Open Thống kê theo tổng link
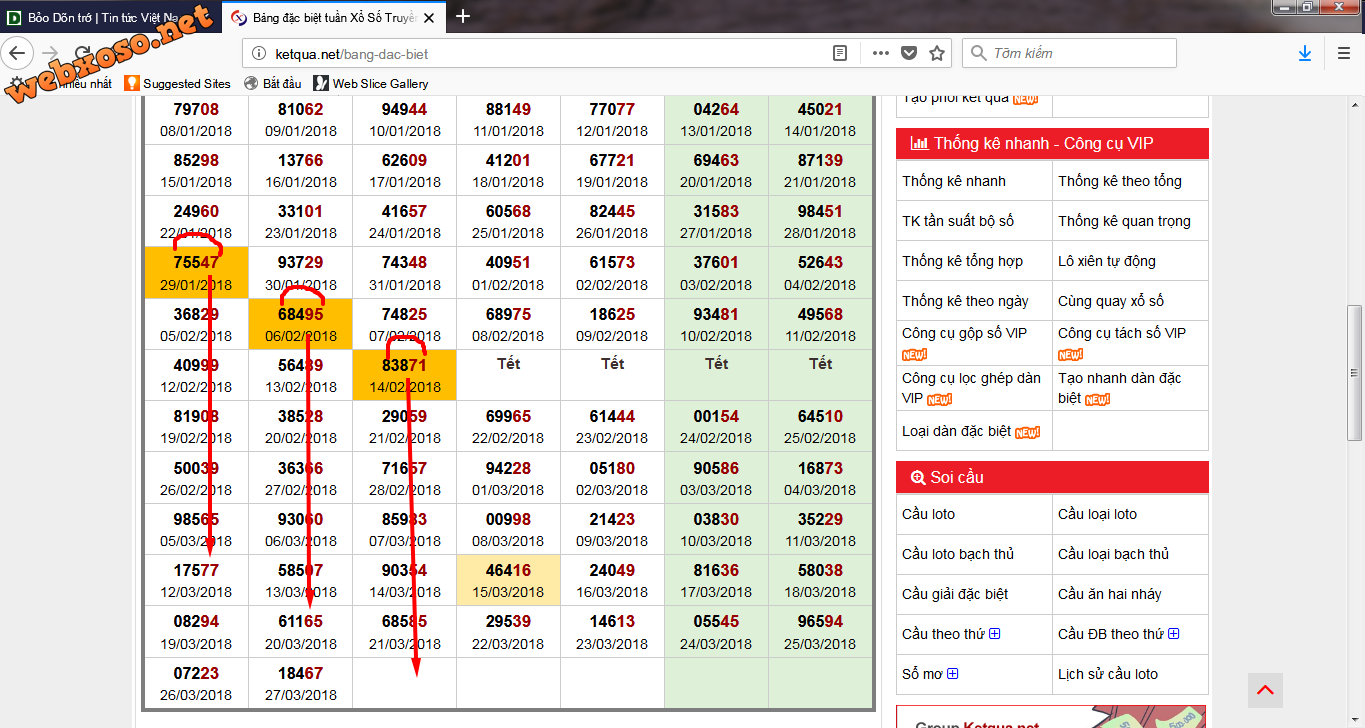Viewport: 1365px width, 728px height. tap(1120, 181)
